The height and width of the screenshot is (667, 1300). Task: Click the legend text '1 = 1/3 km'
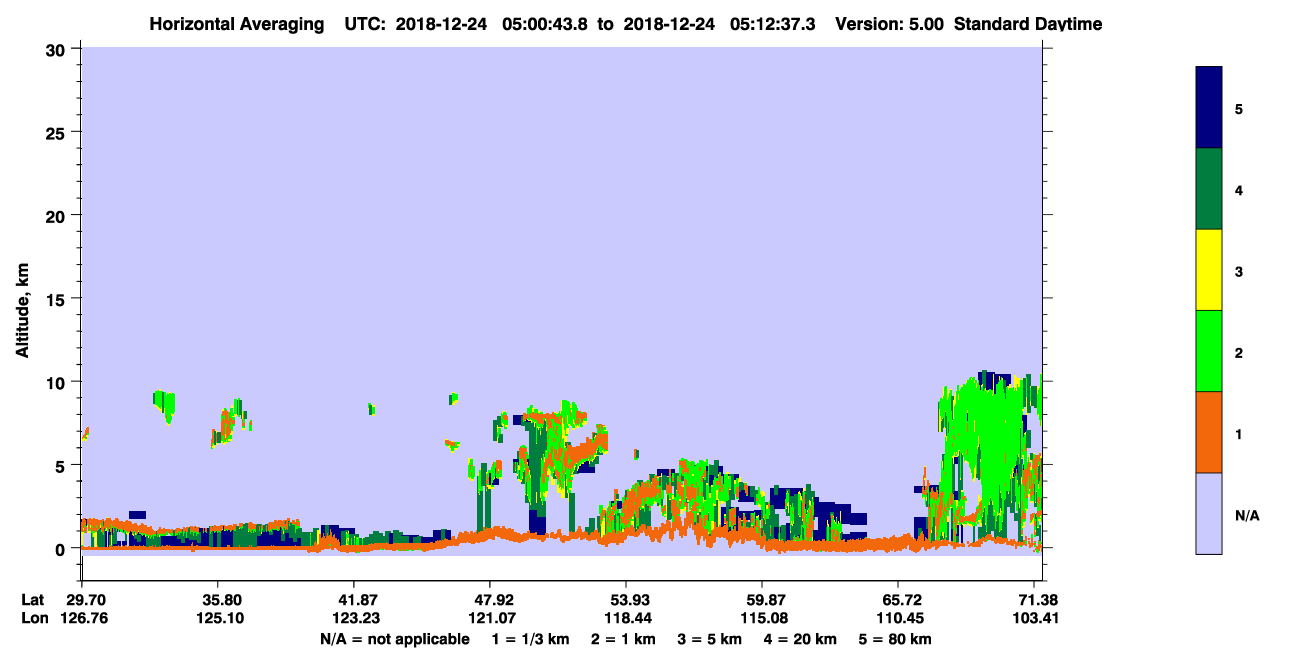pyautogui.click(x=529, y=639)
